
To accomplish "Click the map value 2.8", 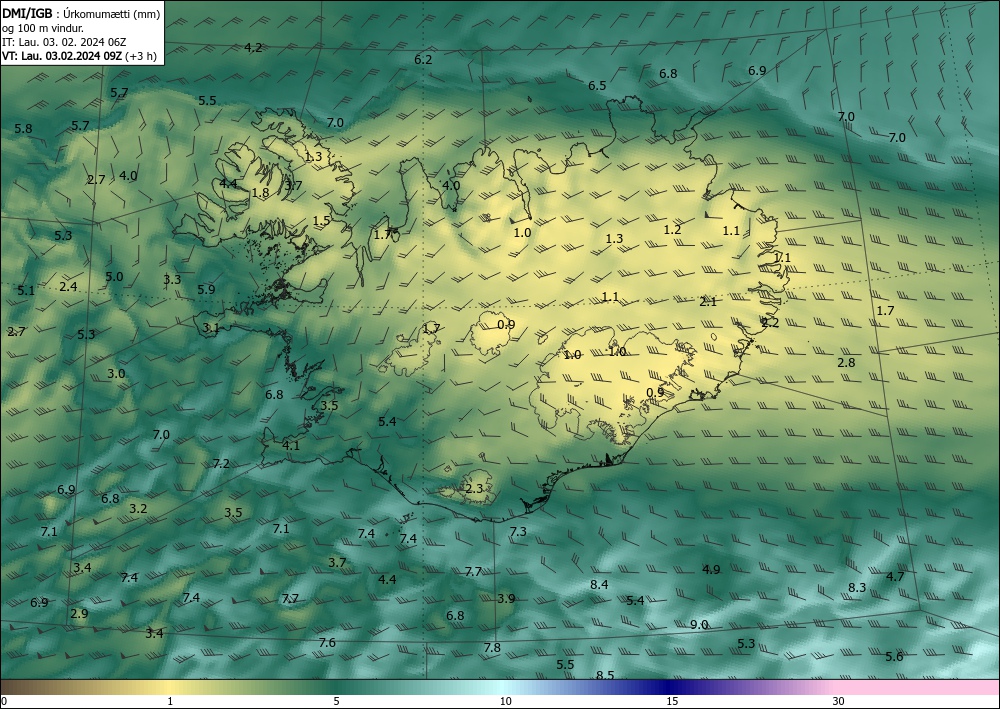I will point(846,362).
